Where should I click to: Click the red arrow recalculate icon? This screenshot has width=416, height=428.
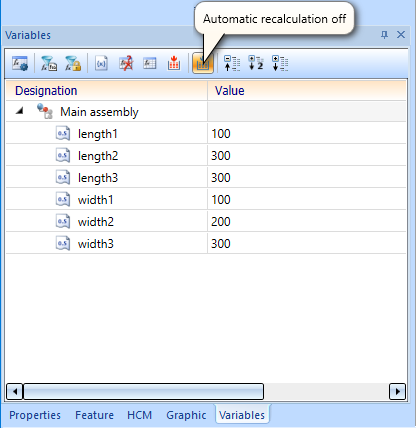click(x=174, y=63)
